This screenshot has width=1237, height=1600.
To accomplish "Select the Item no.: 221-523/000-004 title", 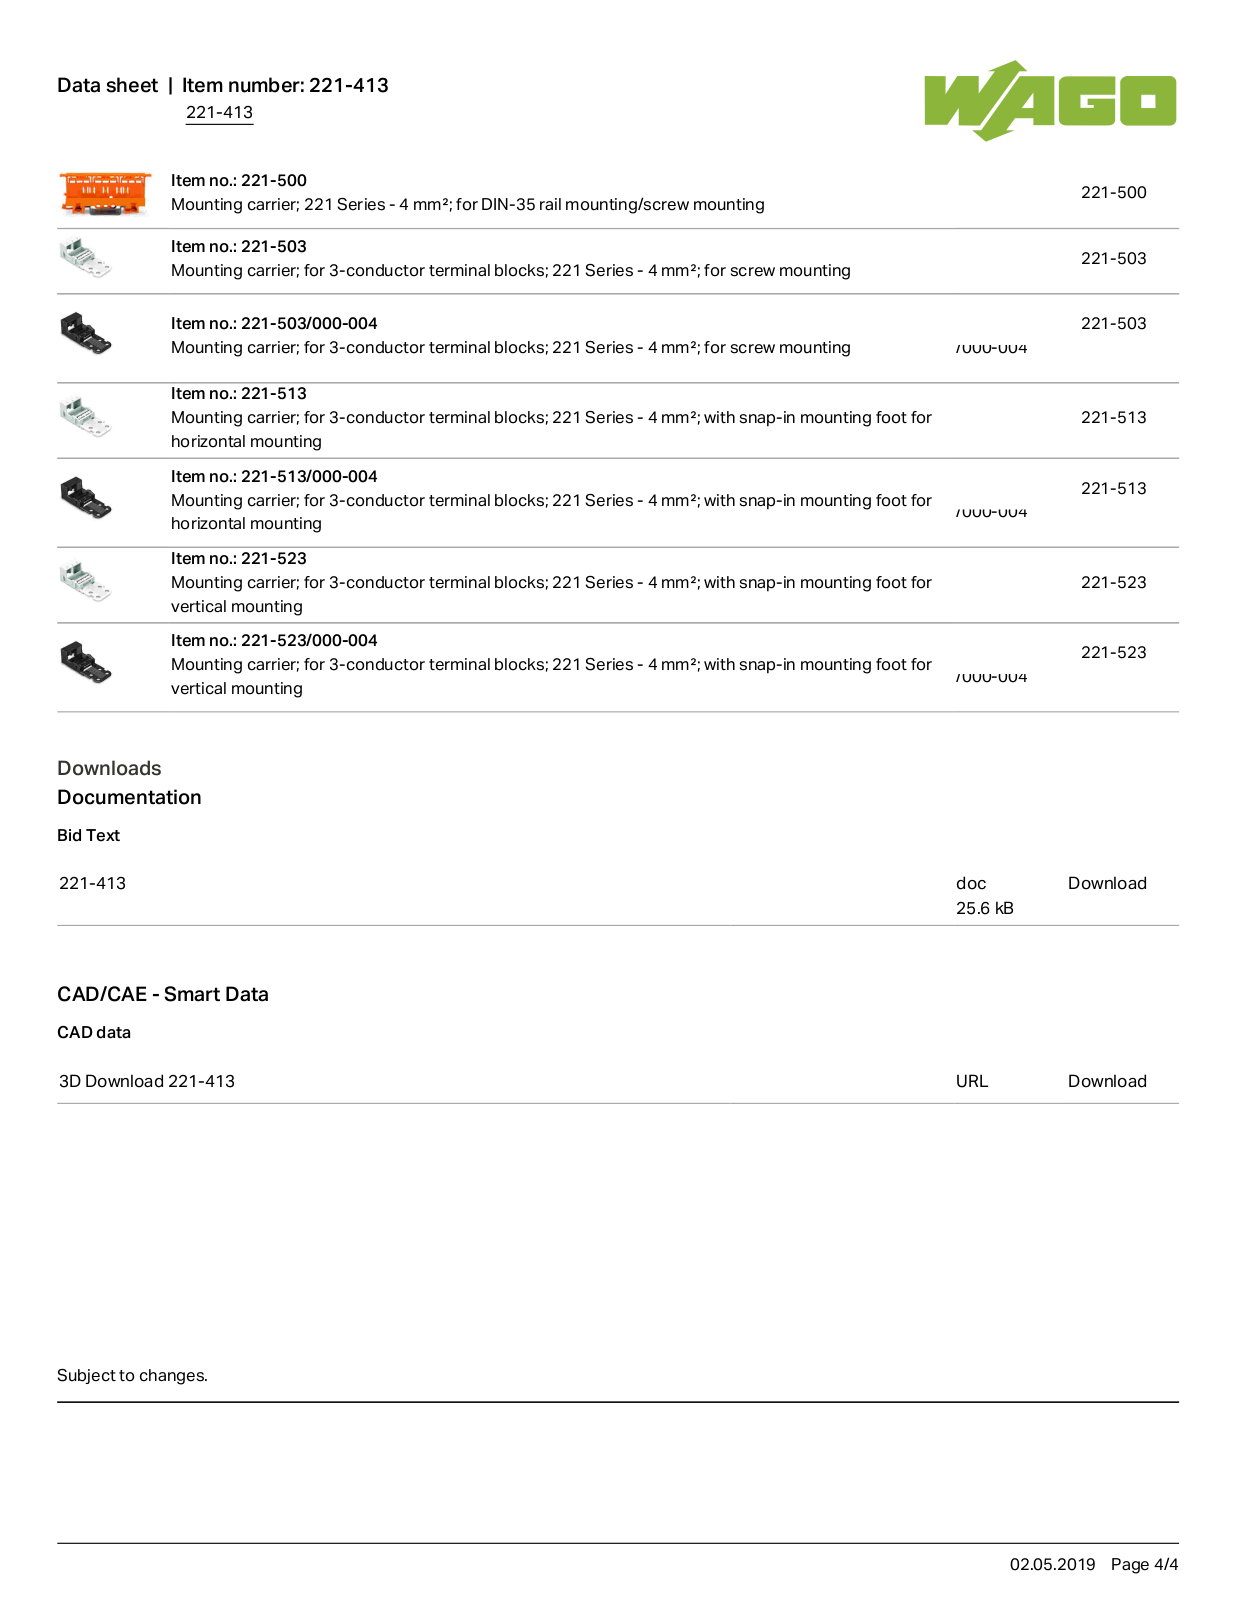I will (274, 640).
